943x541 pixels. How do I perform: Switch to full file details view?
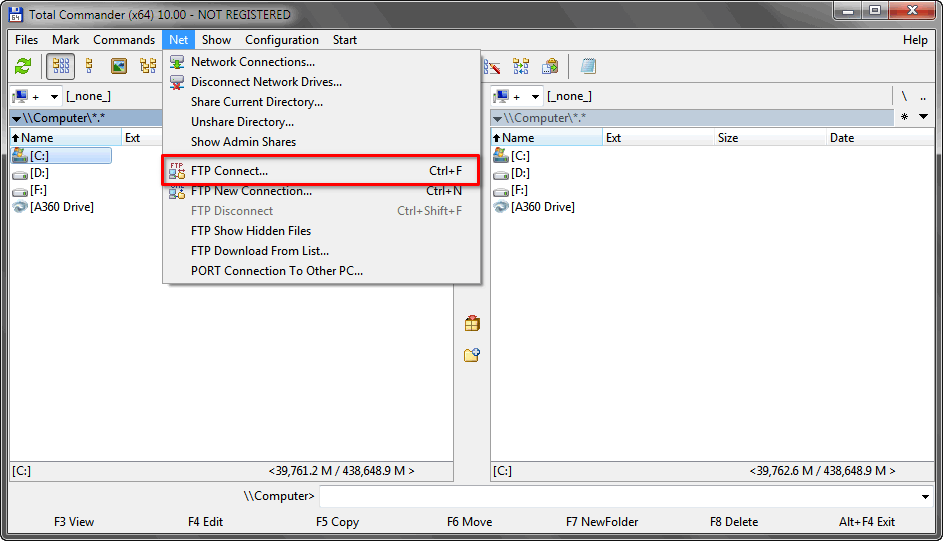(89, 66)
